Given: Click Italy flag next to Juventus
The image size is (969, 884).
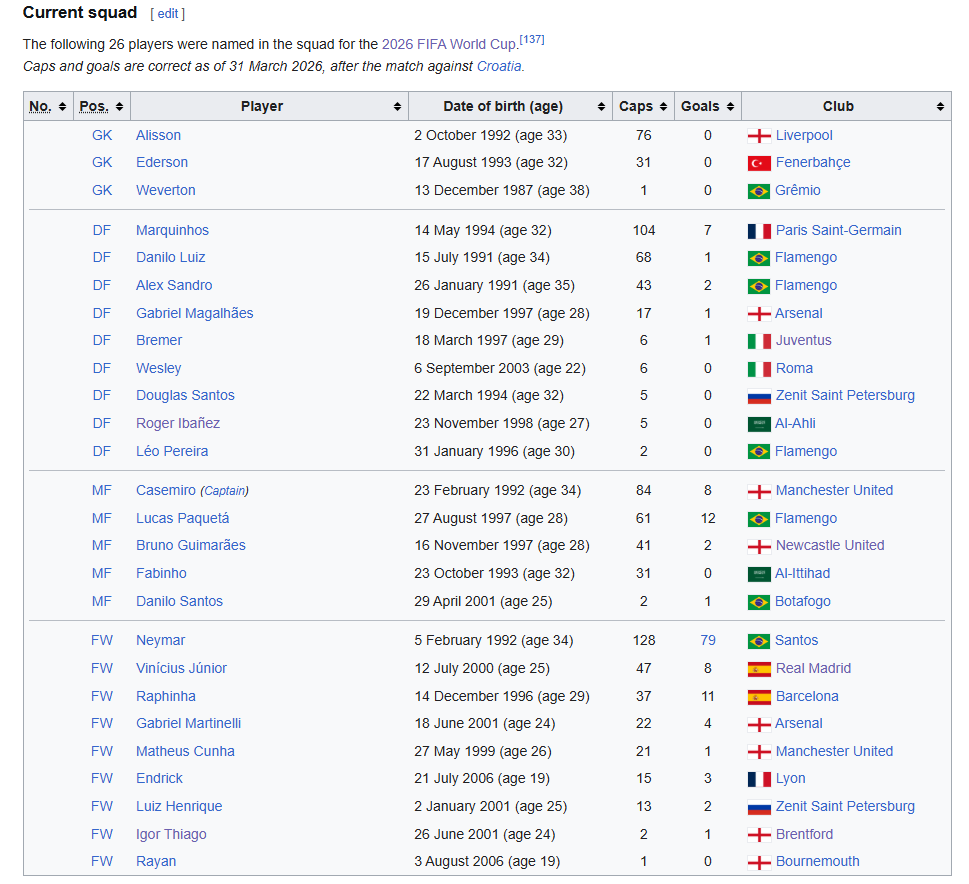Looking at the screenshot, I should [x=759, y=341].
